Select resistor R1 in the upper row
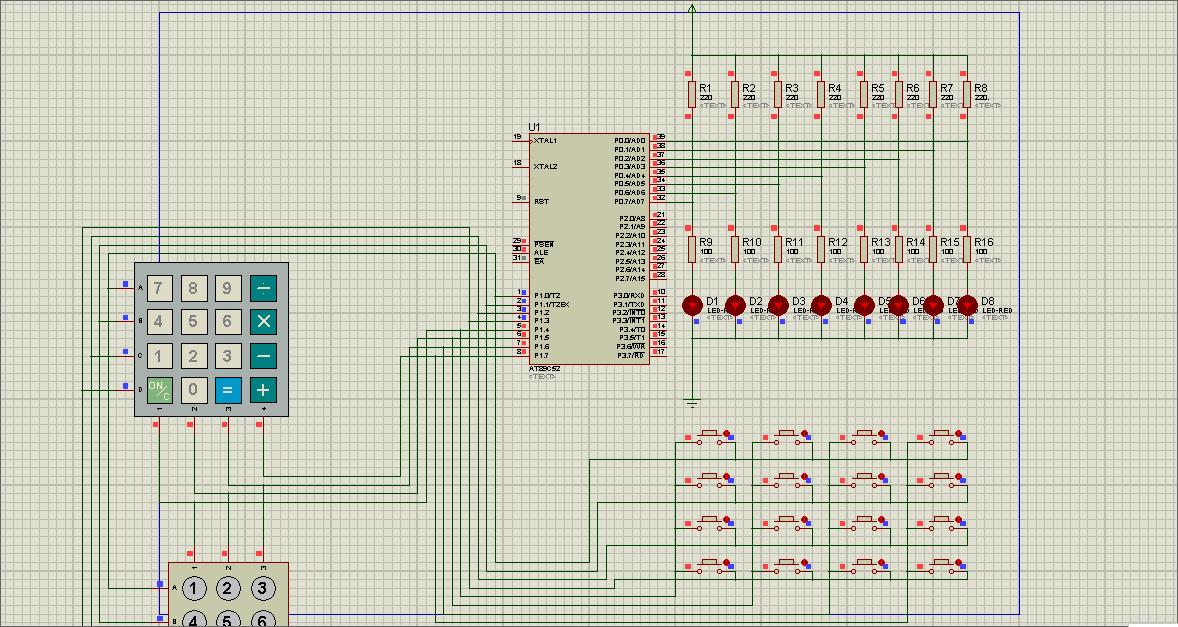The height and width of the screenshot is (627, 1178). 691,94
